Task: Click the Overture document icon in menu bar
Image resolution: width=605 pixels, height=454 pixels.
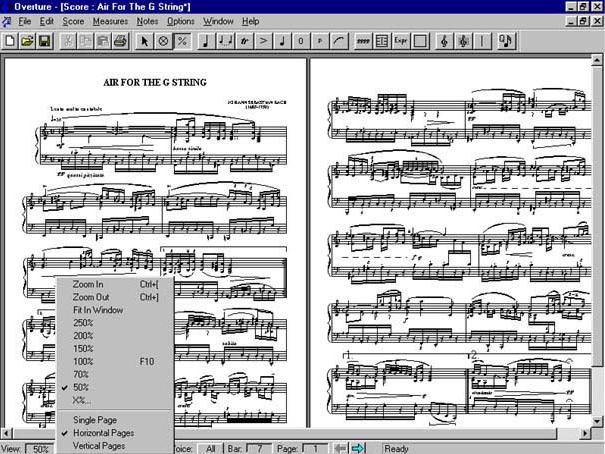Action: click(6, 21)
